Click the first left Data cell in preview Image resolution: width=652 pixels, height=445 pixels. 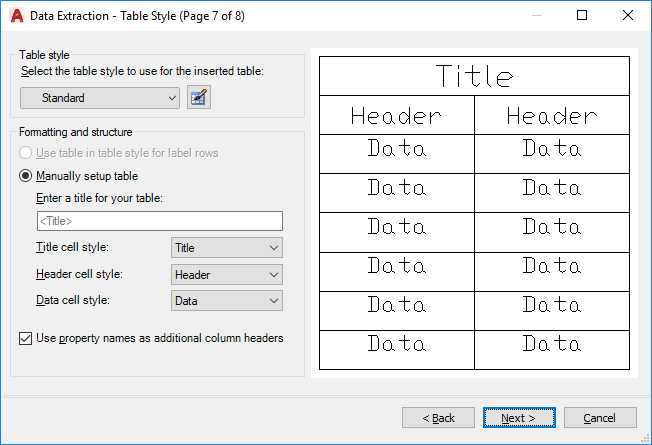click(396, 149)
